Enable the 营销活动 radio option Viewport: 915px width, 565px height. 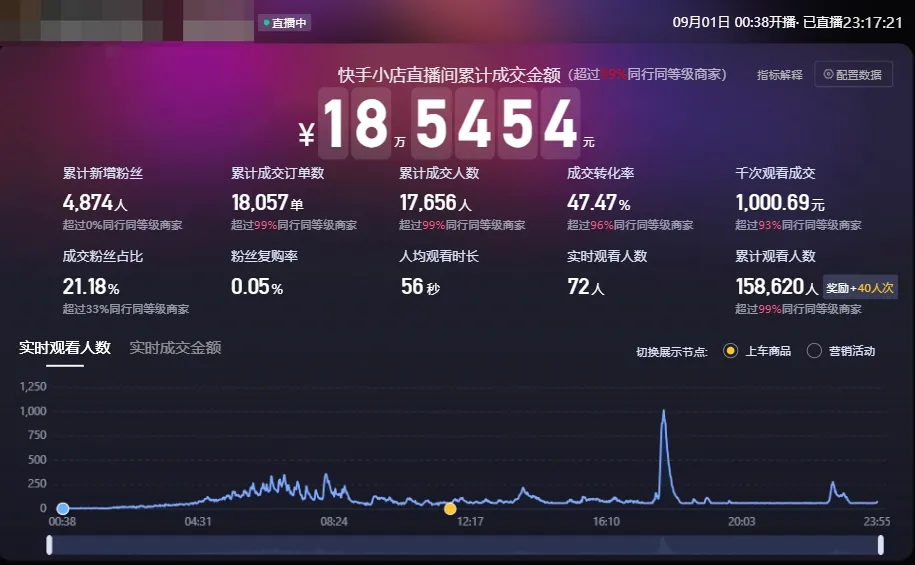pos(814,351)
